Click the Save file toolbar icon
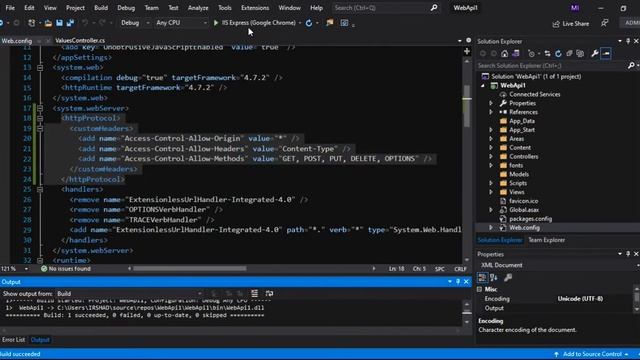 60,23
